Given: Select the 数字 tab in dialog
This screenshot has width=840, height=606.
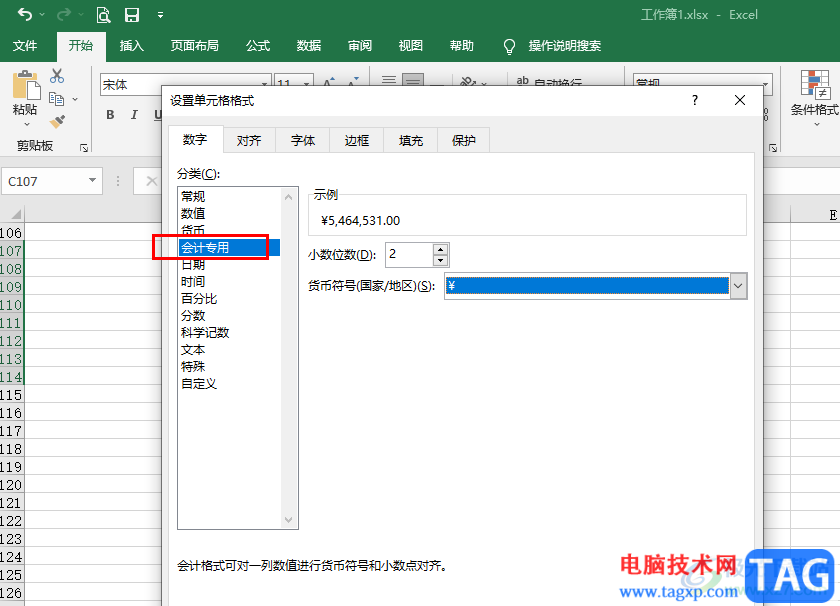Looking at the screenshot, I should coord(195,140).
